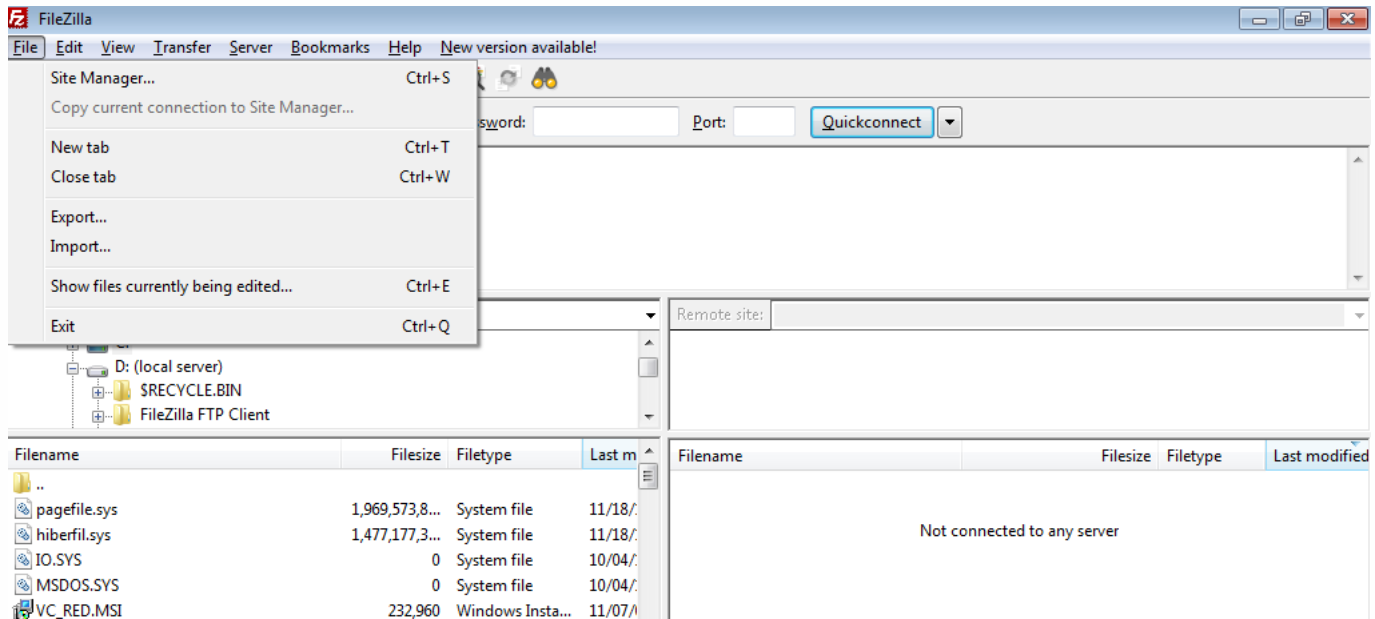The image size is (1375, 619).
Task: Click the Password input field
Action: (x=606, y=122)
